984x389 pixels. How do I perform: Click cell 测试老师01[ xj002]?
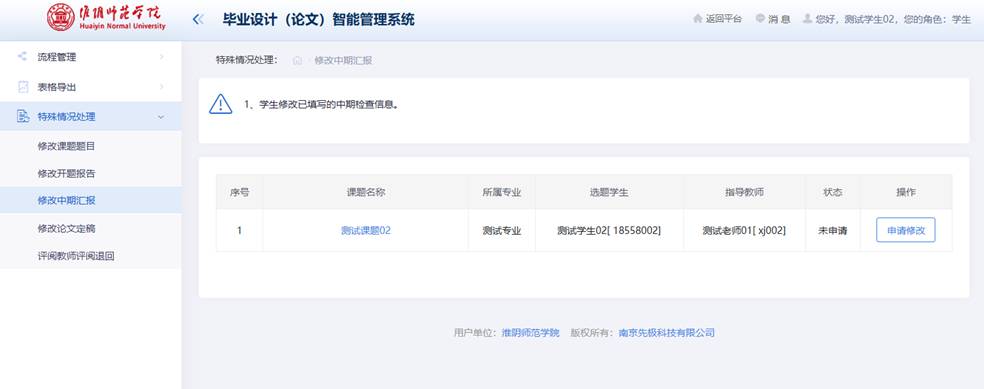coord(744,230)
